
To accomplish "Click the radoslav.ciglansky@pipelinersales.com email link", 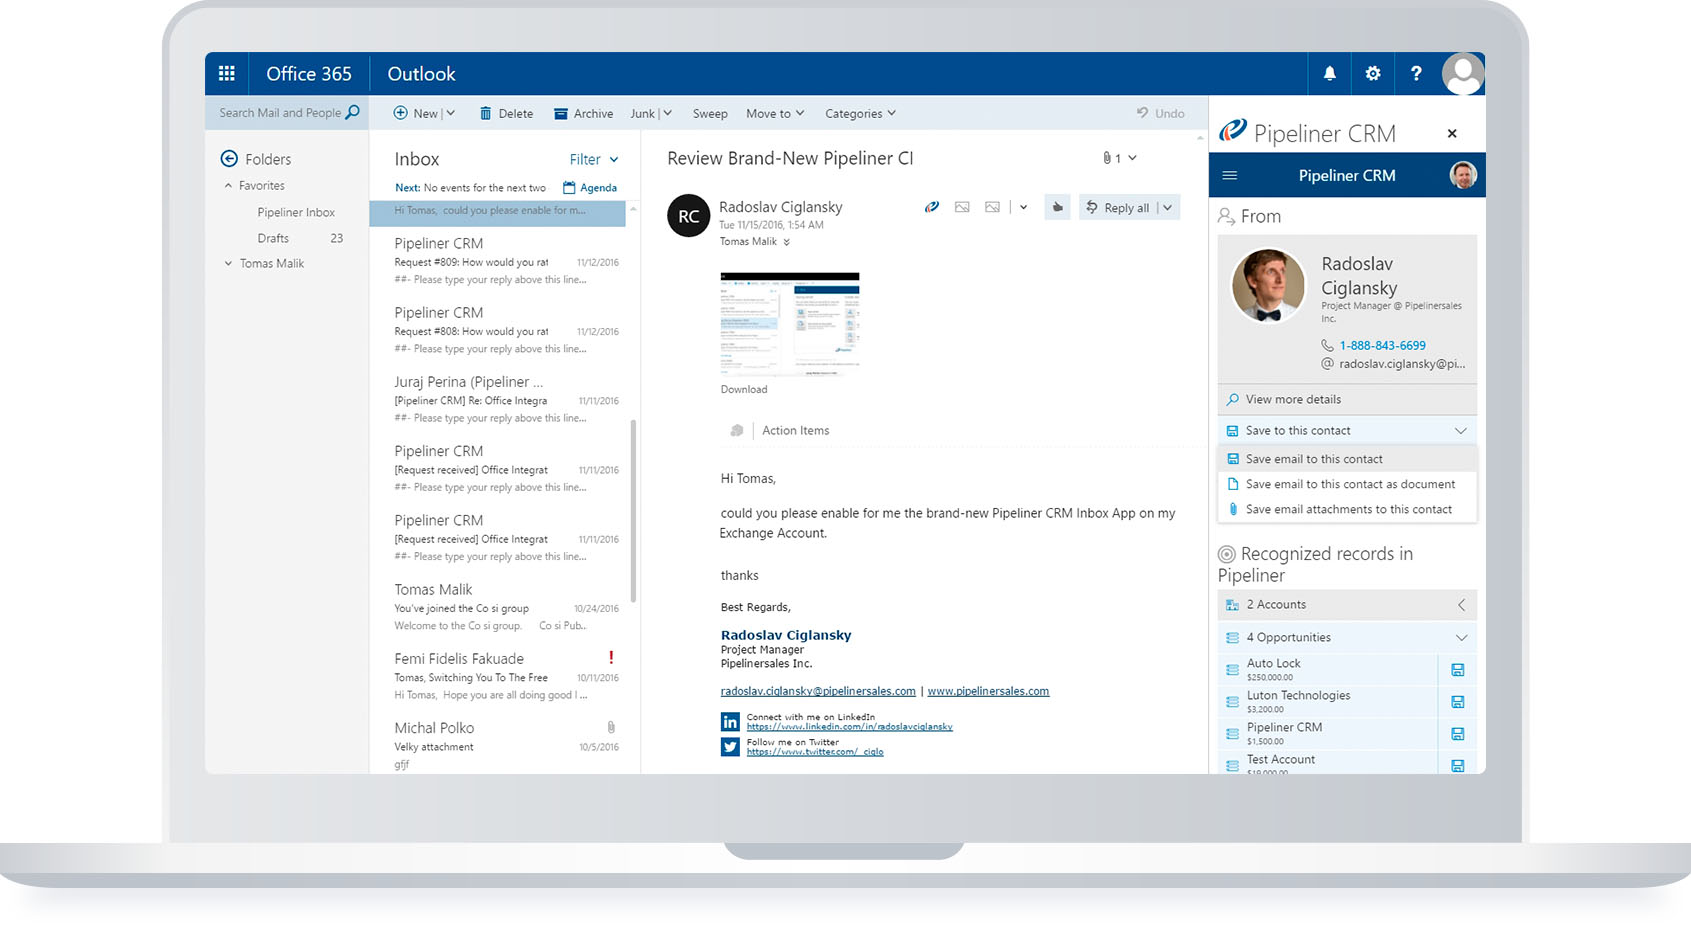I will pyautogui.click(x=818, y=691).
